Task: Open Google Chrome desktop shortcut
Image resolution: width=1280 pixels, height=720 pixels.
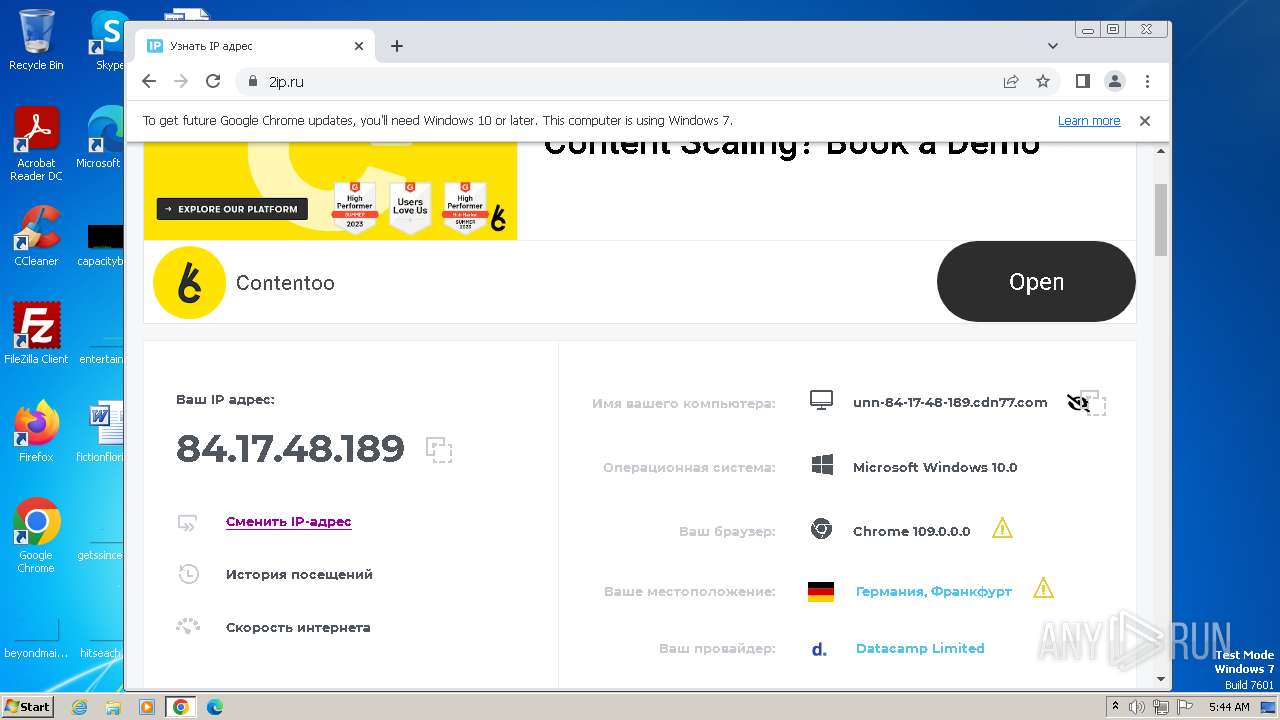Action: [36, 535]
